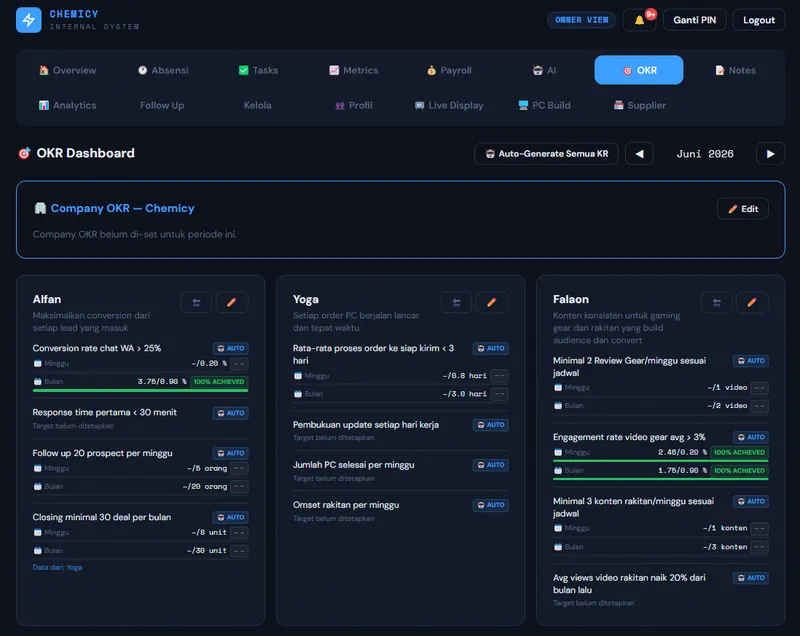Click AUTO badge for Conversion rate chat WA
This screenshot has width=800, height=636.
[231, 348]
